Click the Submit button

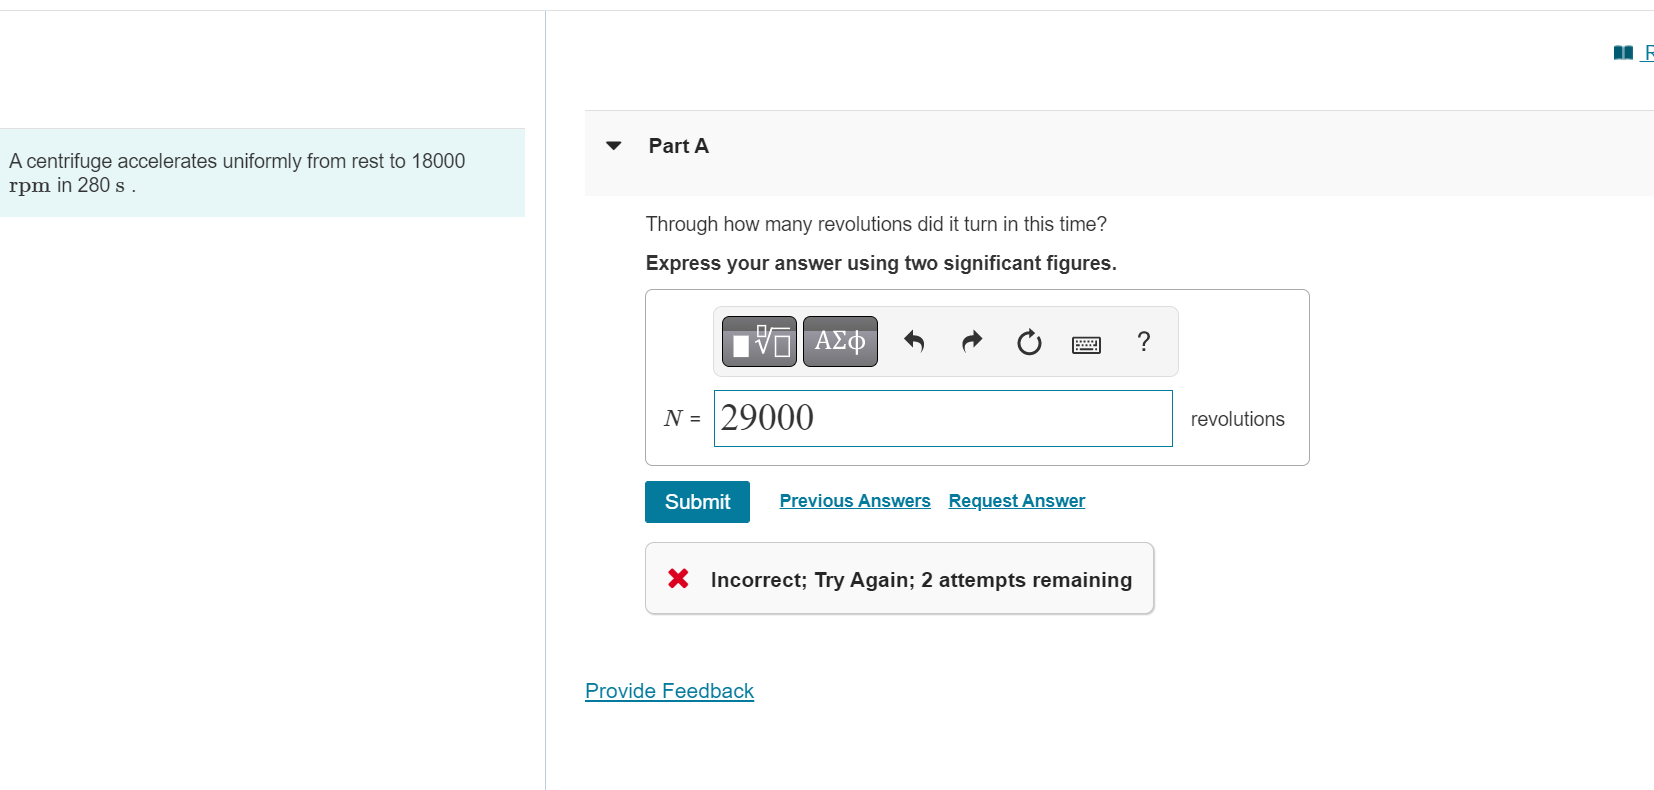697,502
